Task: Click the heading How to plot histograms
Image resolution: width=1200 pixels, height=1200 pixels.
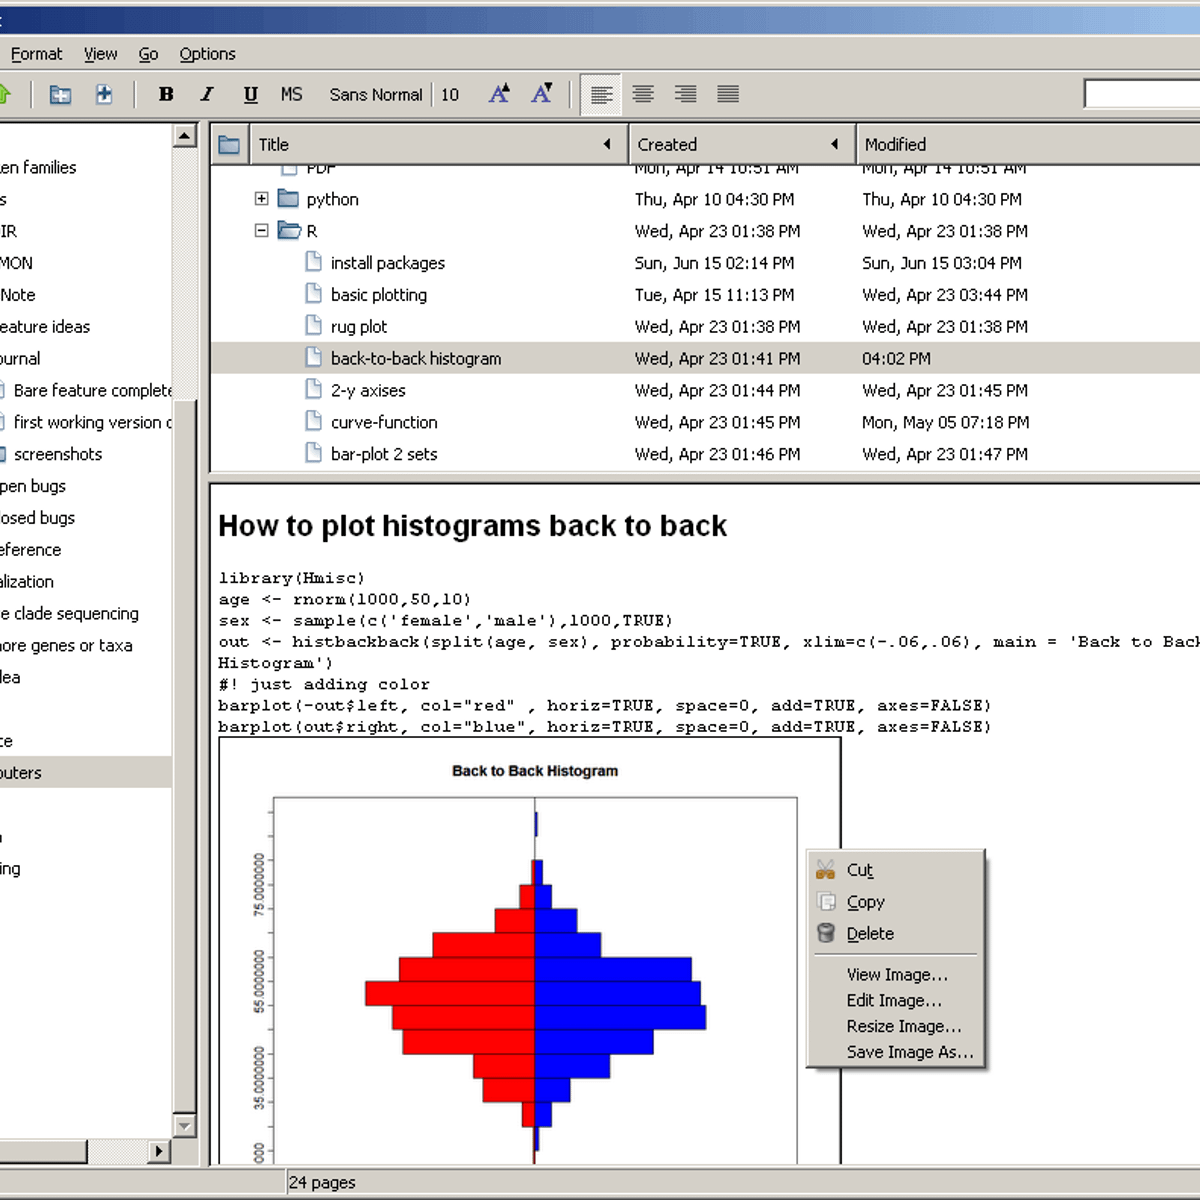Action: pyautogui.click(x=472, y=526)
